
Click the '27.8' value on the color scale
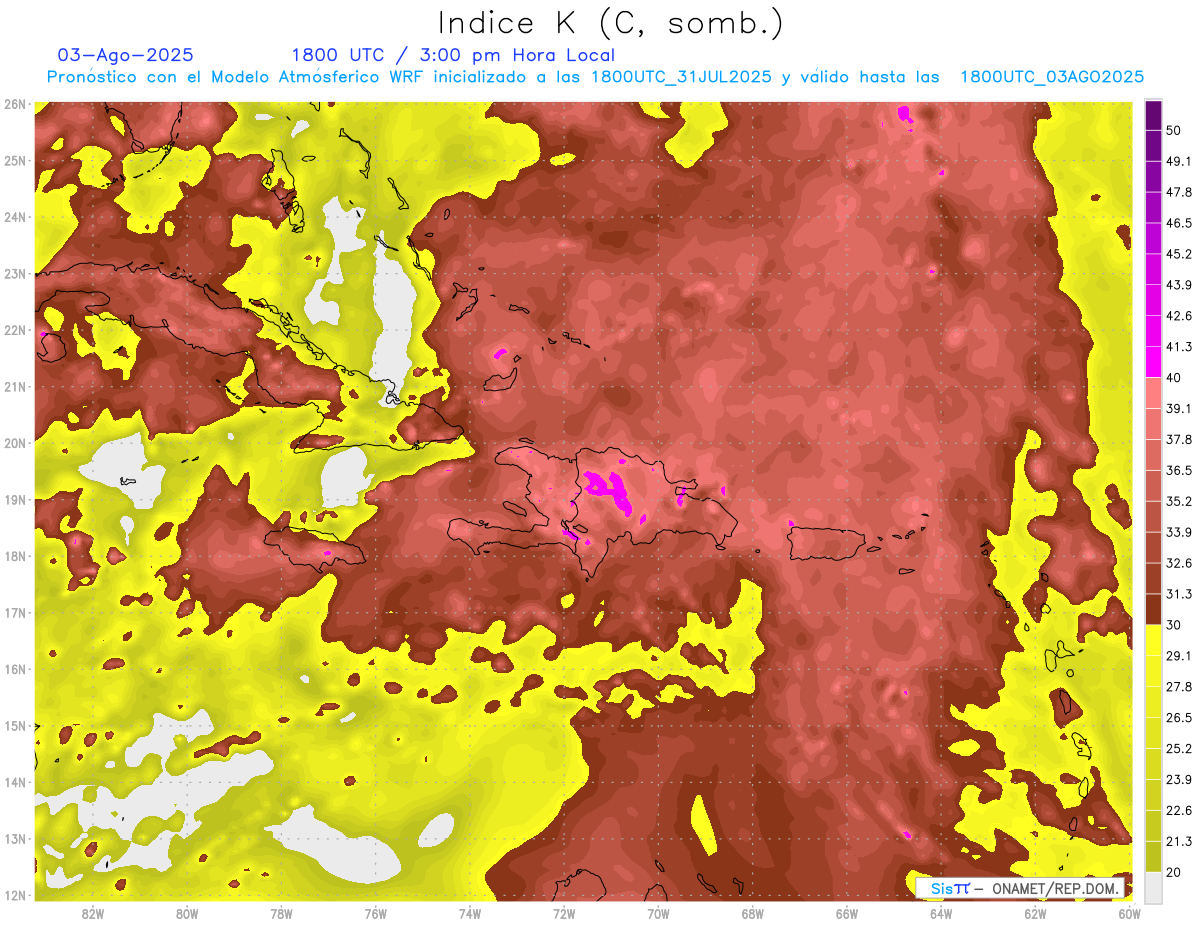1179,686
